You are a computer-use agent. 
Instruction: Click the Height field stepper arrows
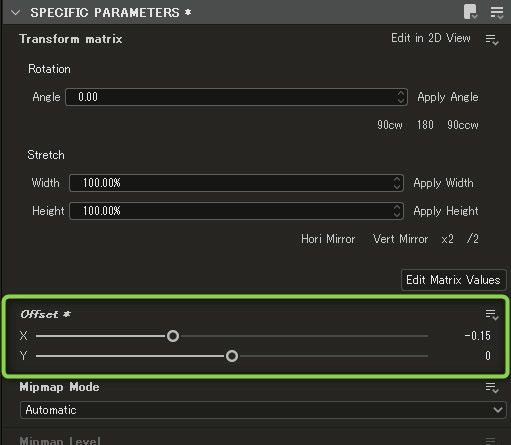[397, 211]
